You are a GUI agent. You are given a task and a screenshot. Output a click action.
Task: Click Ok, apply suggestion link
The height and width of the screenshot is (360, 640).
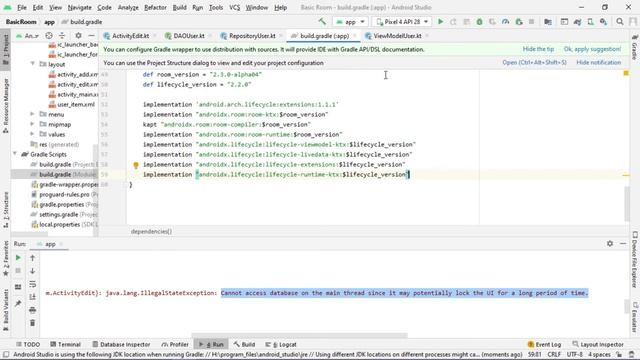pyautogui.click(x=592, y=49)
